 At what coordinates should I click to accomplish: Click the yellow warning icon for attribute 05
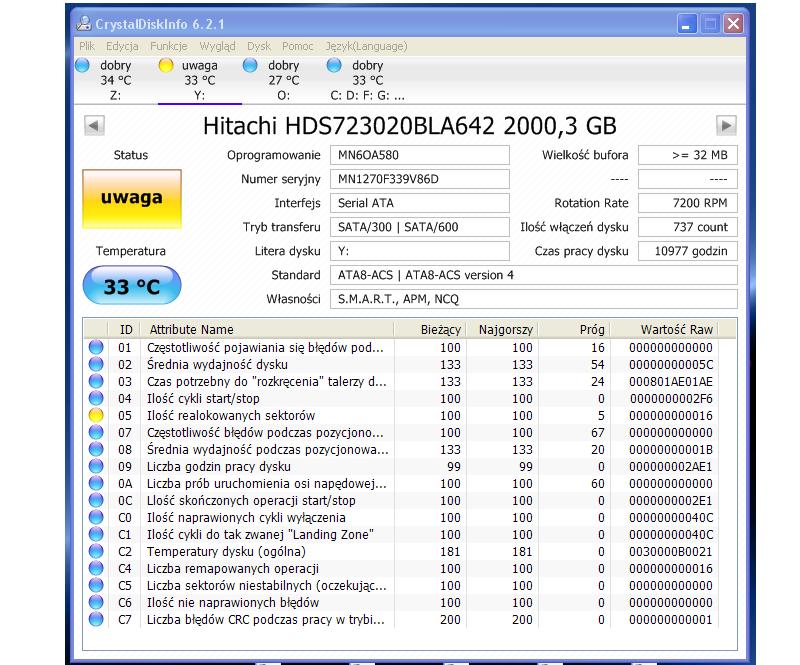point(96,415)
